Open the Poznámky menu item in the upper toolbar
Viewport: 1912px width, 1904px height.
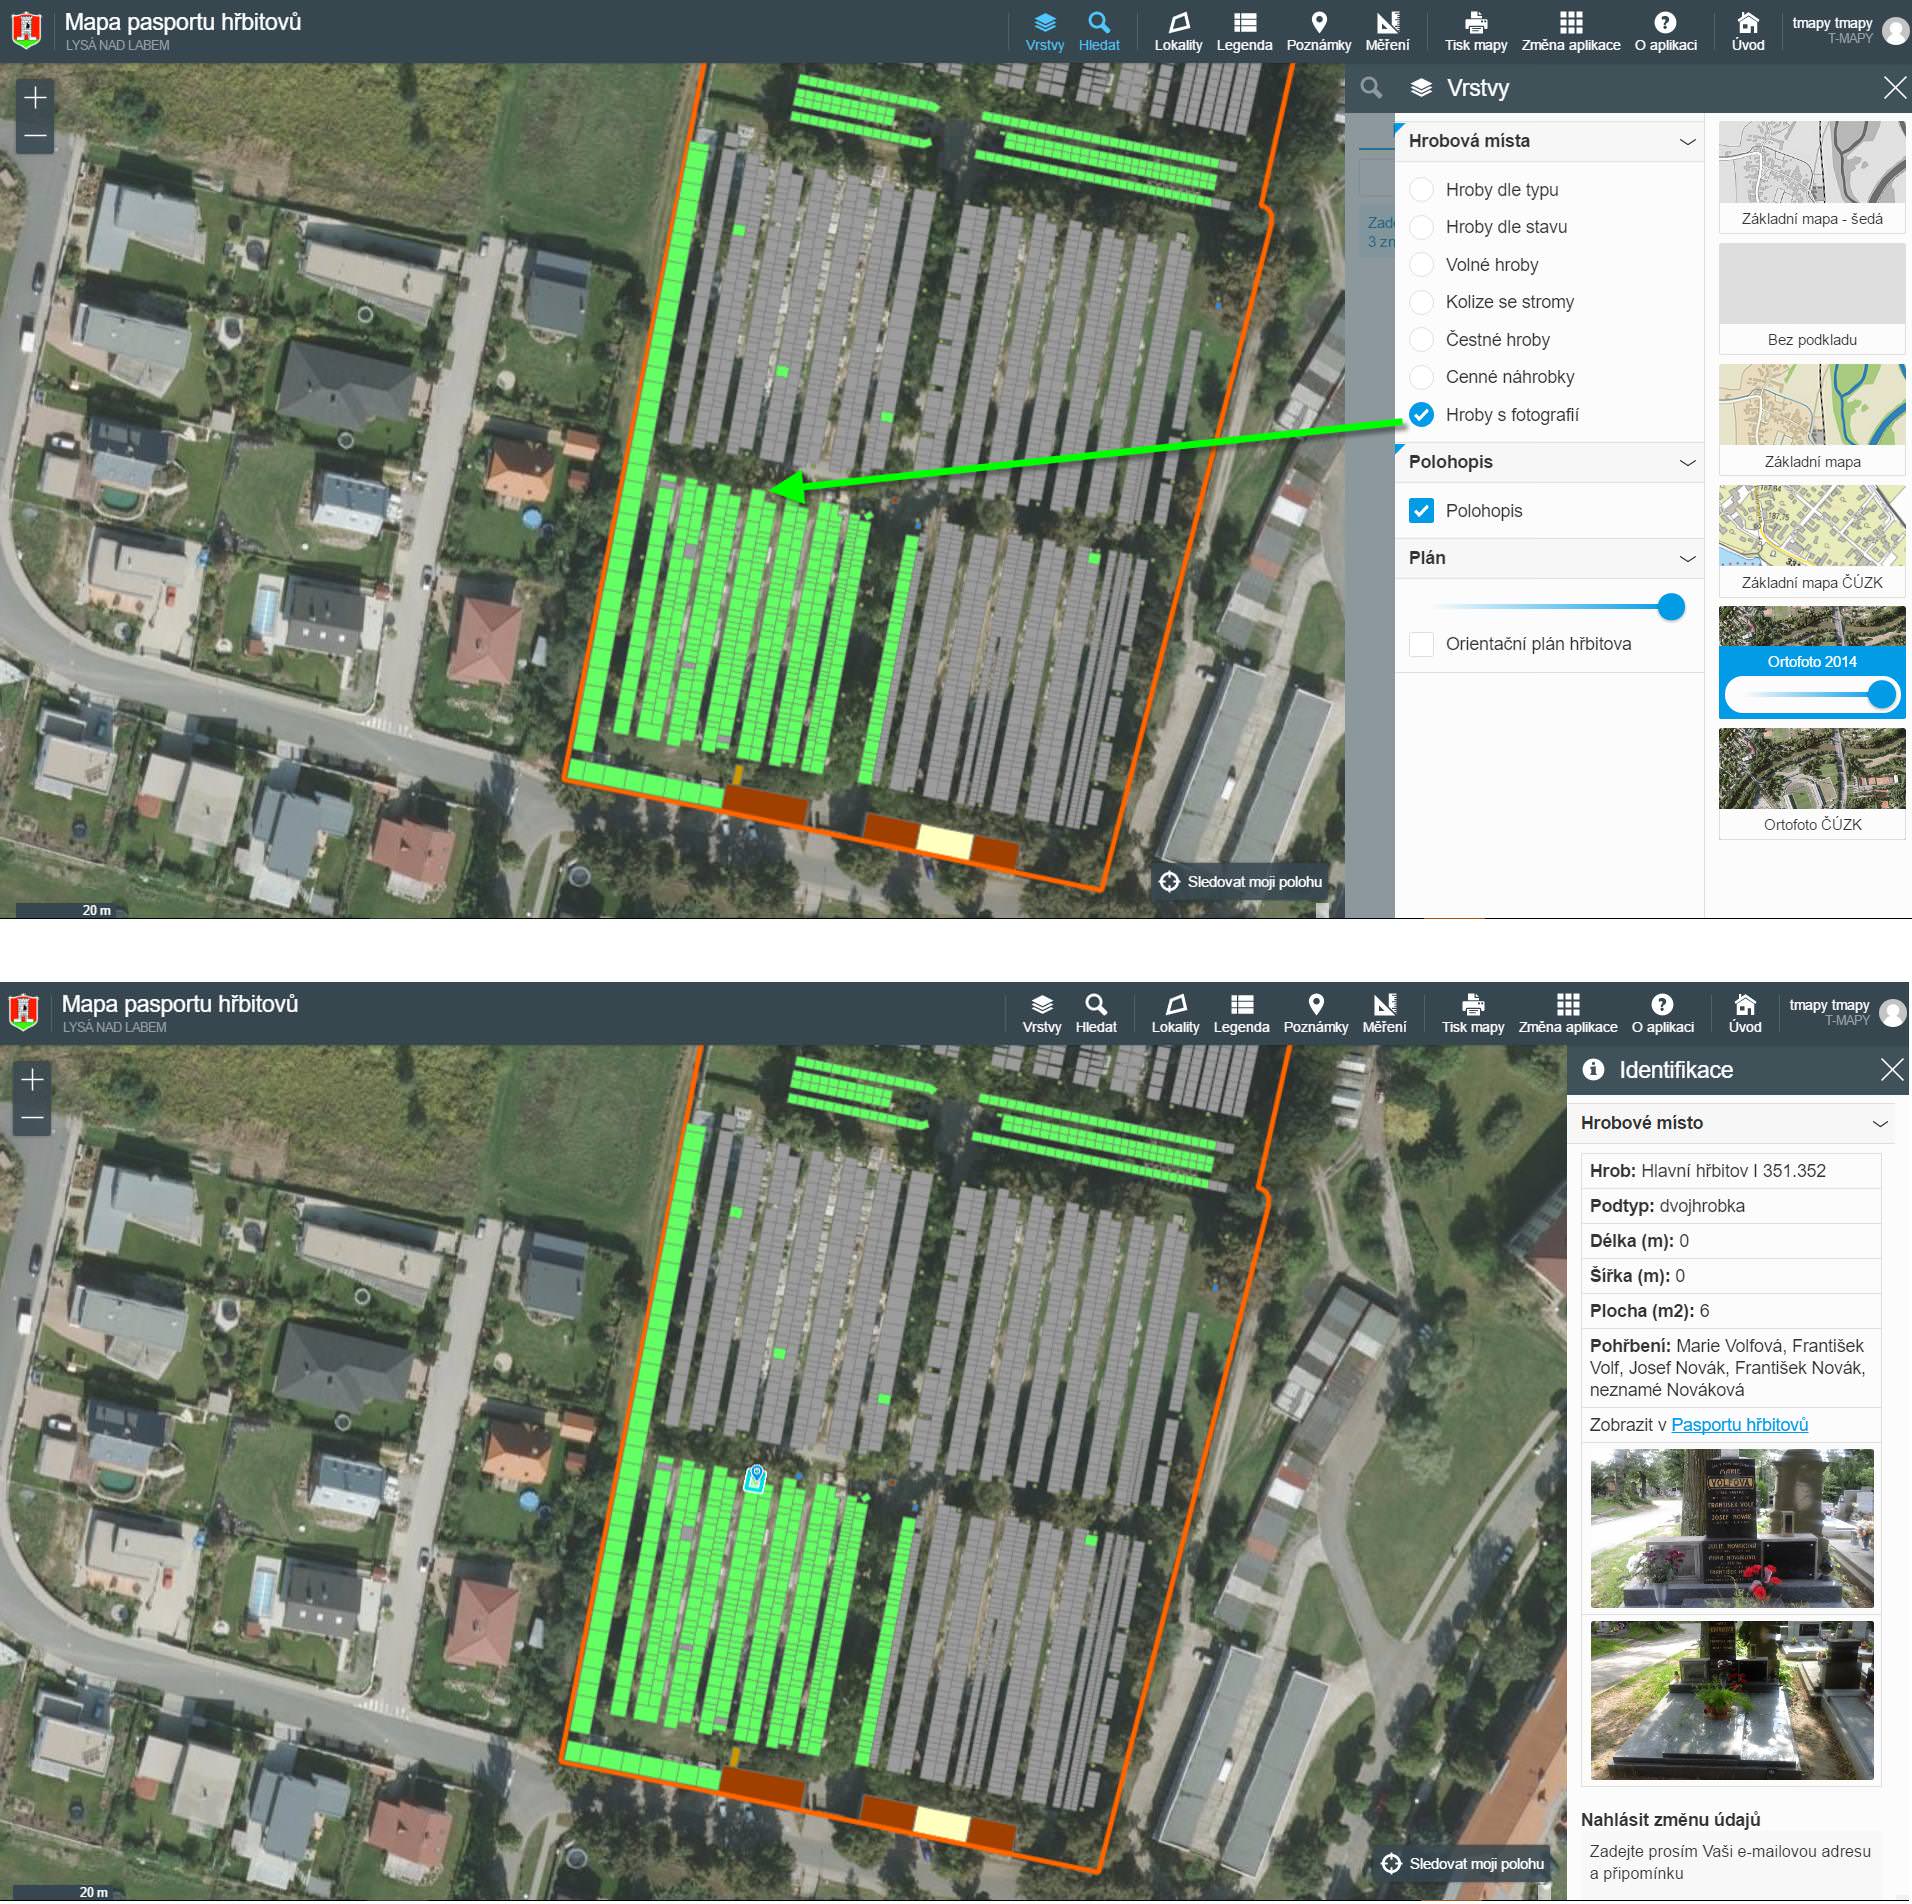click(x=1318, y=31)
